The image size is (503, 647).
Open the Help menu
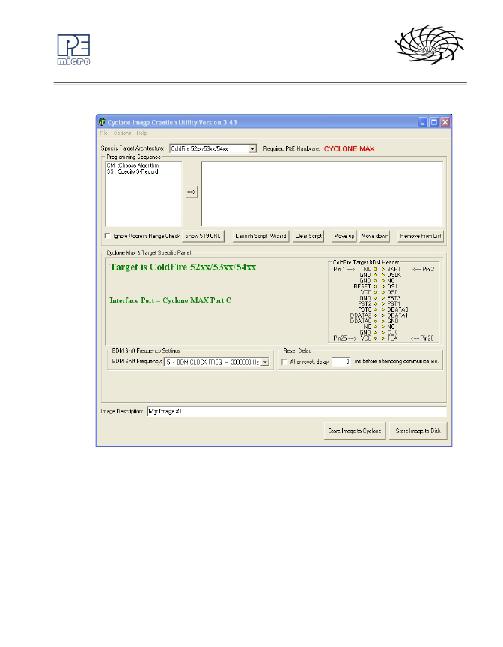click(x=142, y=133)
